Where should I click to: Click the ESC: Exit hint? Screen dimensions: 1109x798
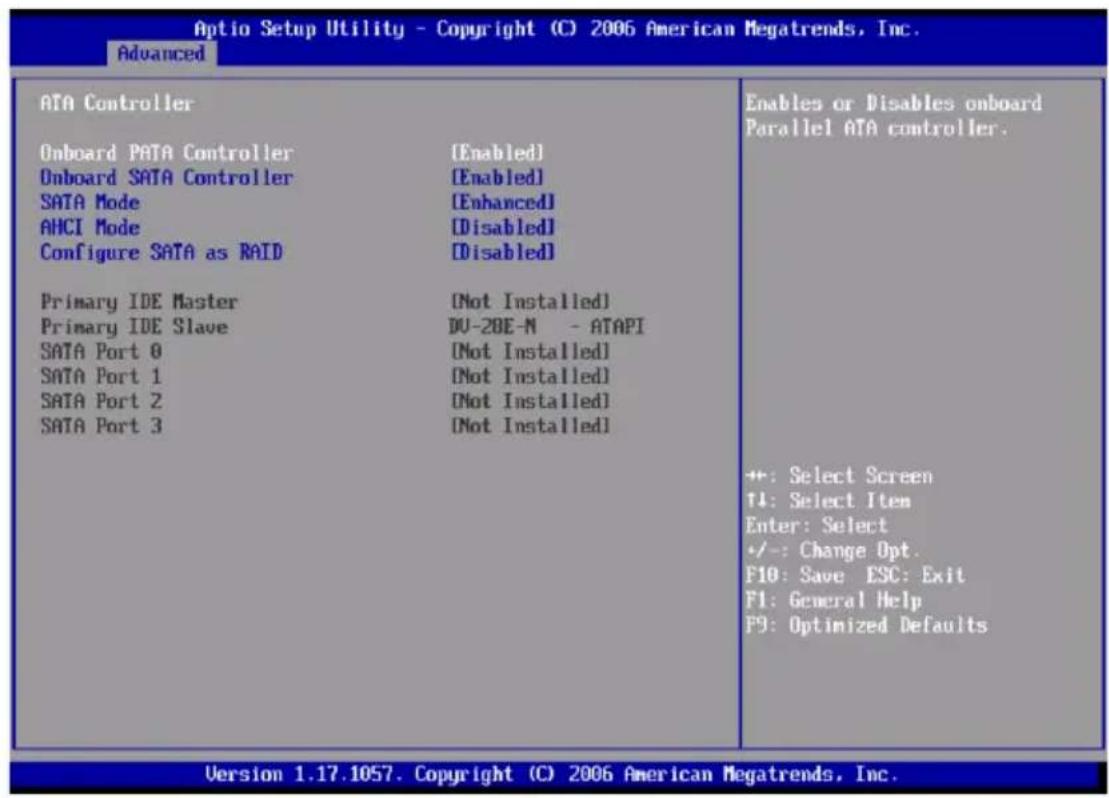point(916,575)
